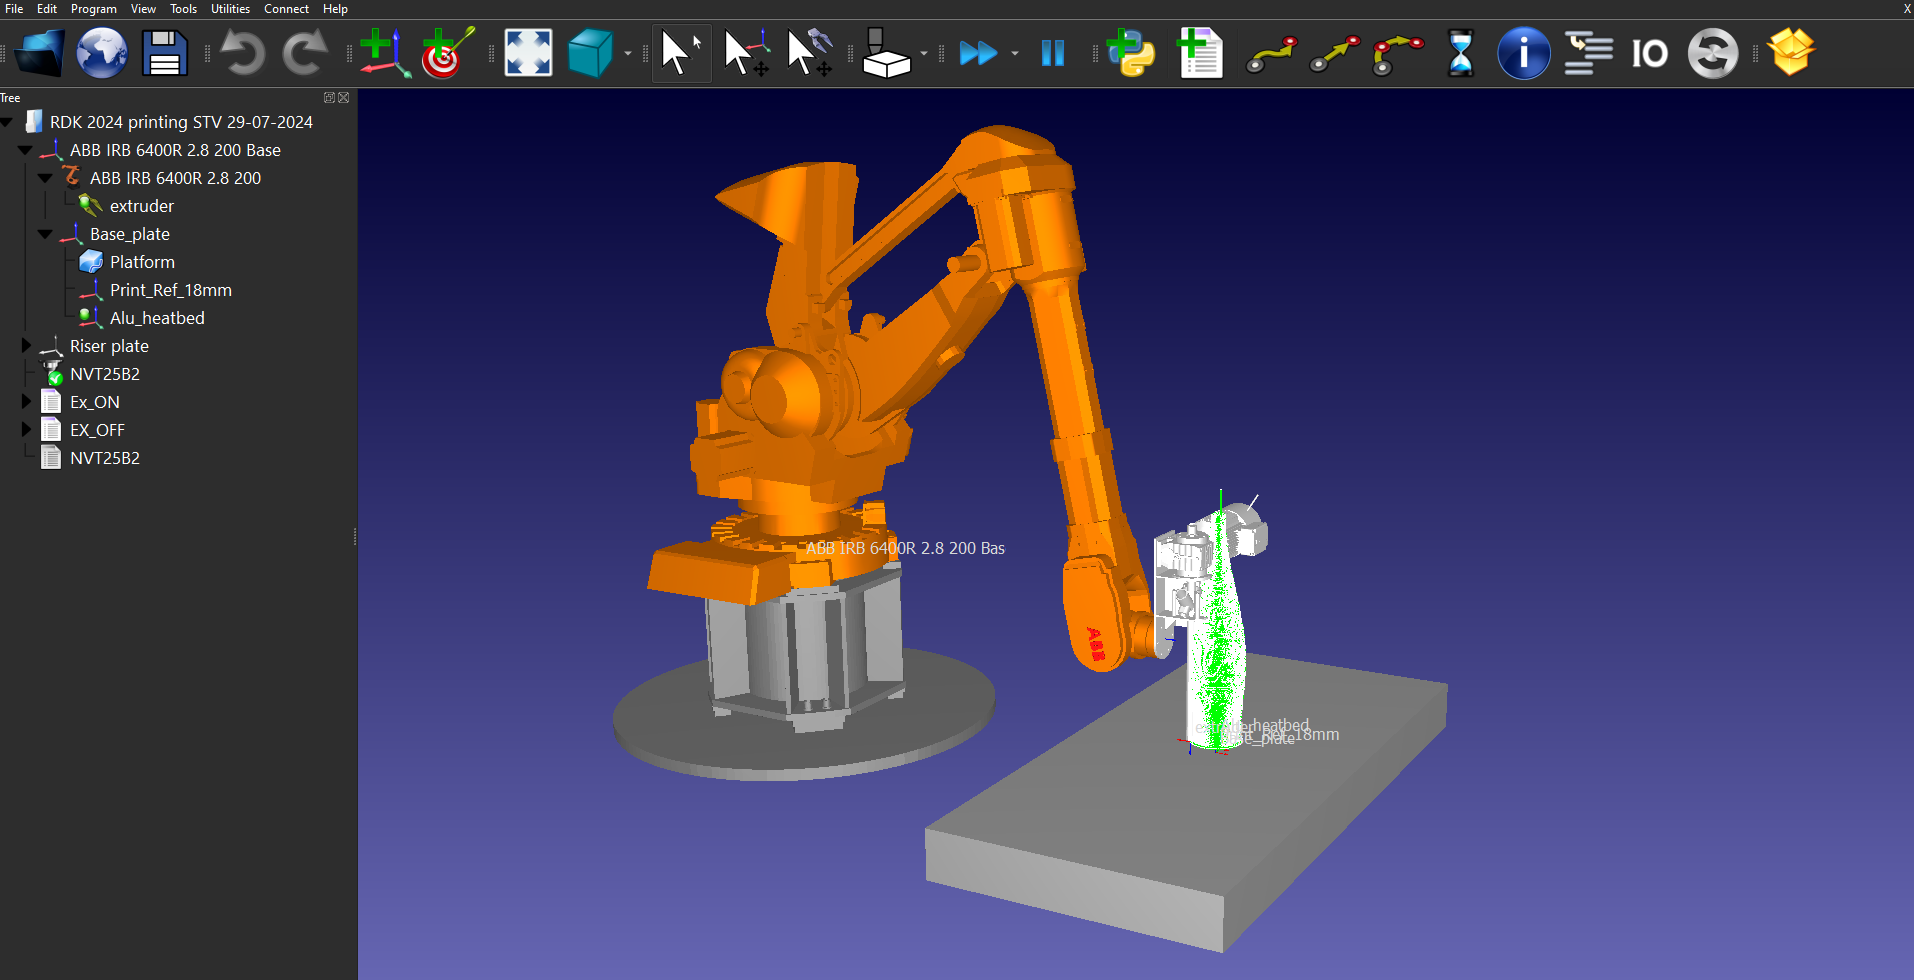Screen dimensions: 1914x980
Task: Open the Program menu
Action: pos(93,9)
